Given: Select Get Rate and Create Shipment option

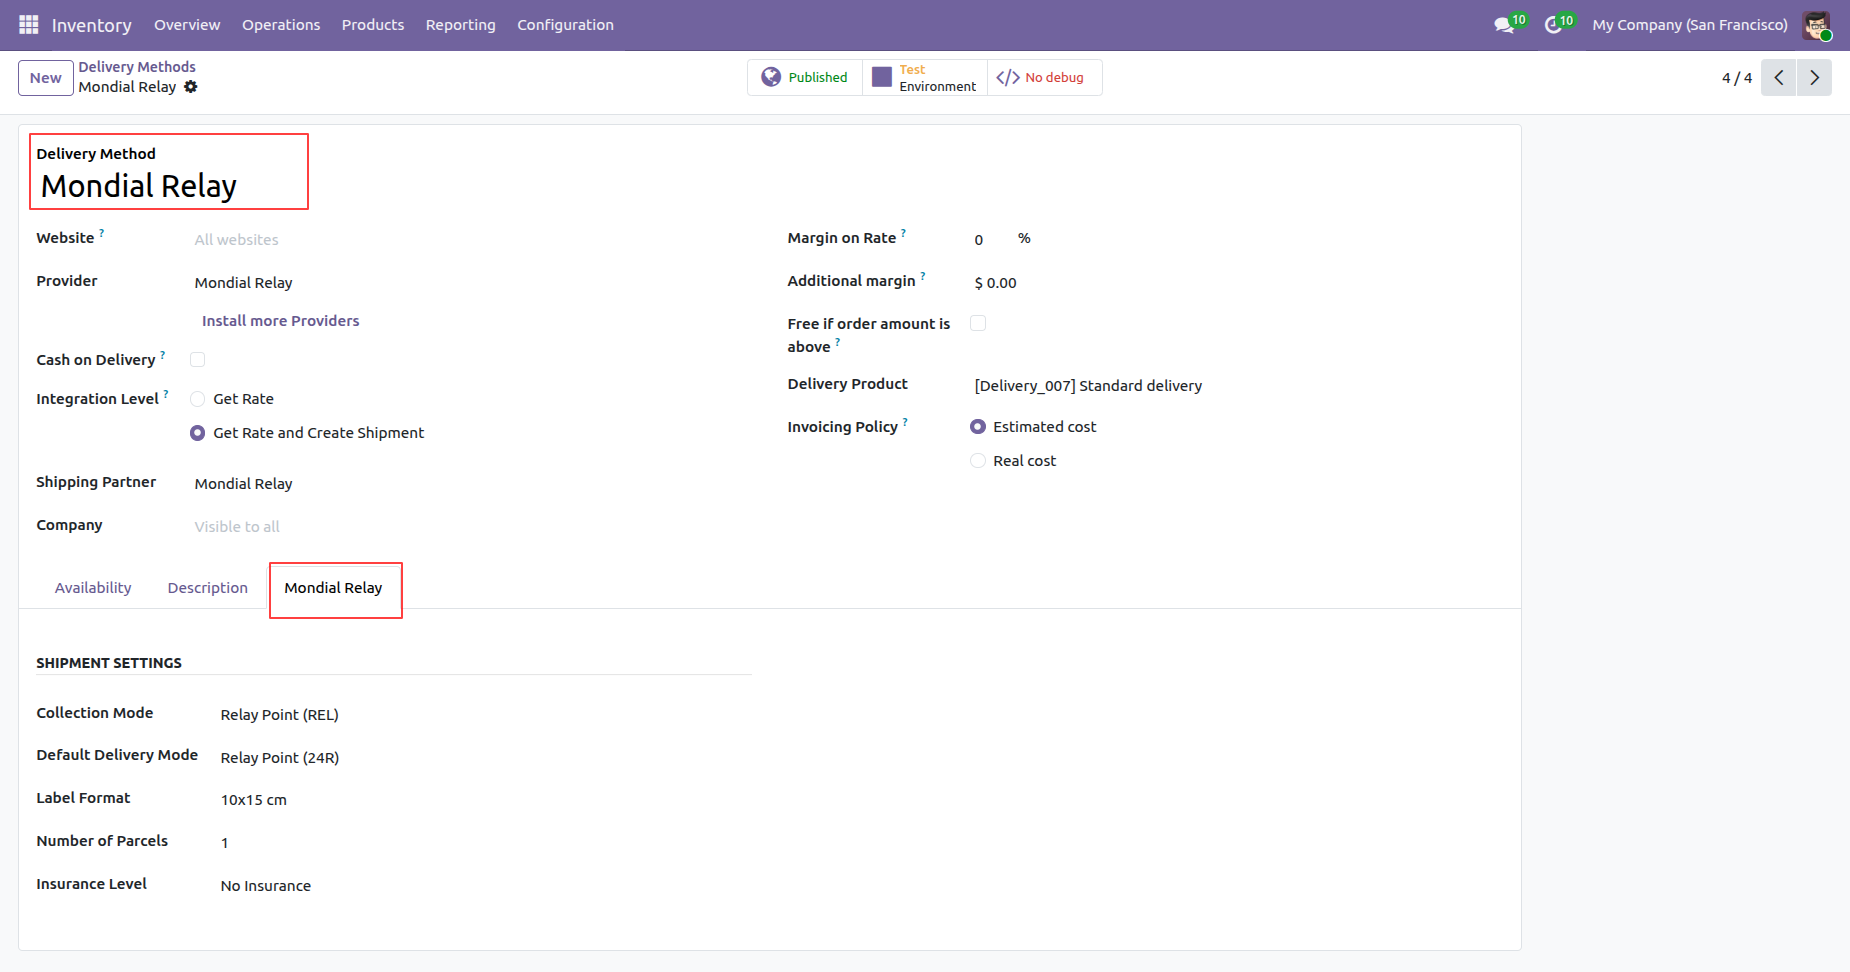Looking at the screenshot, I should (198, 433).
